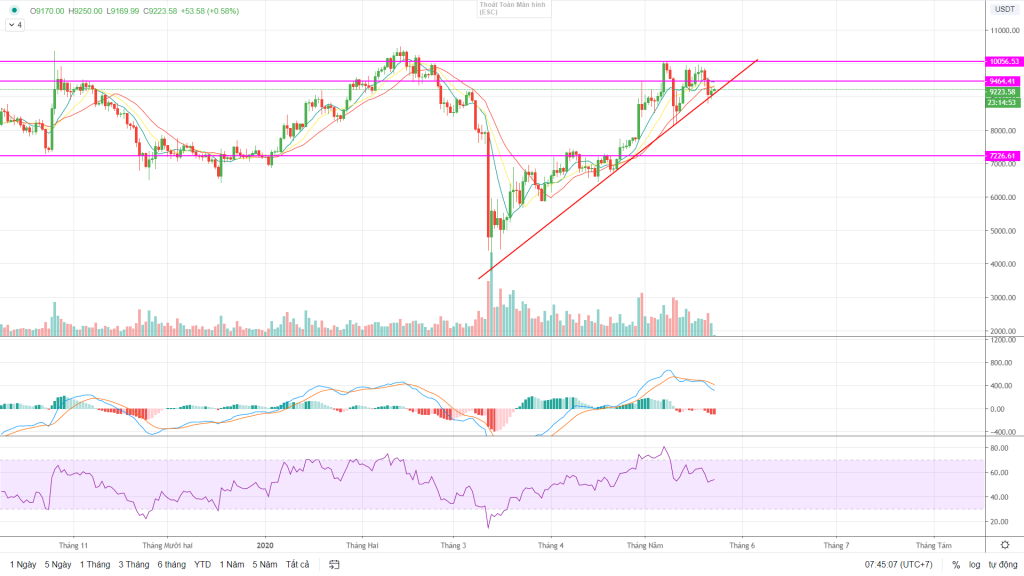Select the YTD range
This screenshot has width=1024, height=576.
coord(203,565)
